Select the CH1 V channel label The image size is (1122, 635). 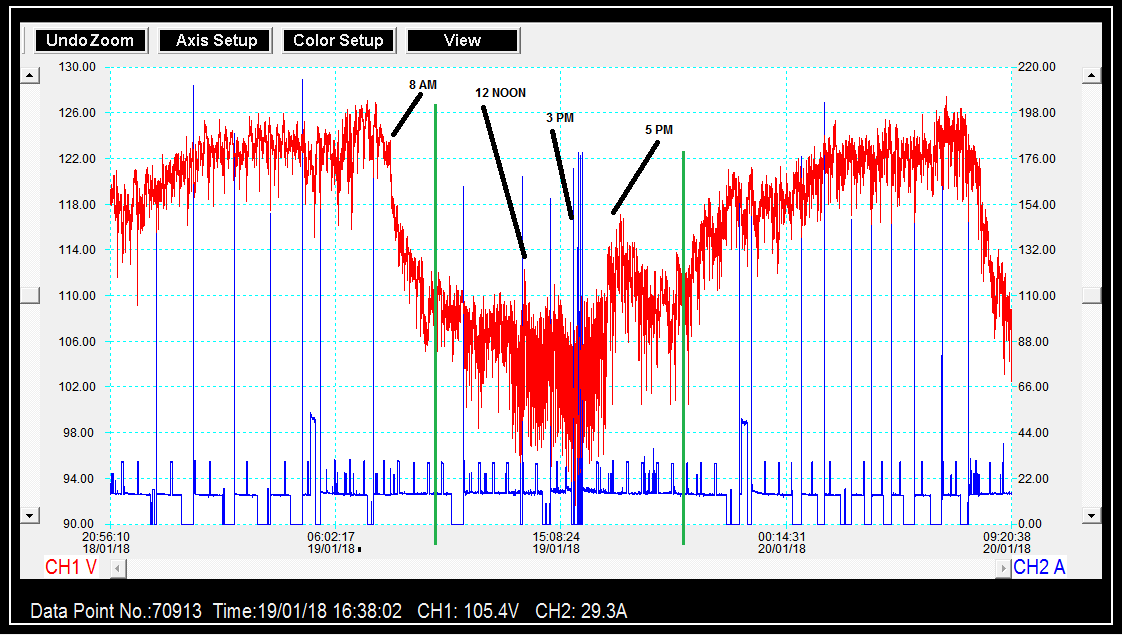coord(71,568)
